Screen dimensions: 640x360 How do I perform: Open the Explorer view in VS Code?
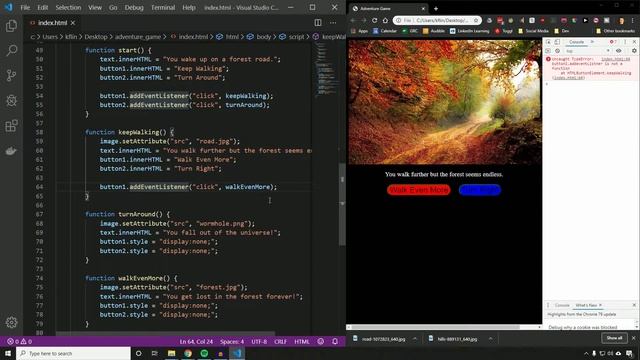point(11,26)
